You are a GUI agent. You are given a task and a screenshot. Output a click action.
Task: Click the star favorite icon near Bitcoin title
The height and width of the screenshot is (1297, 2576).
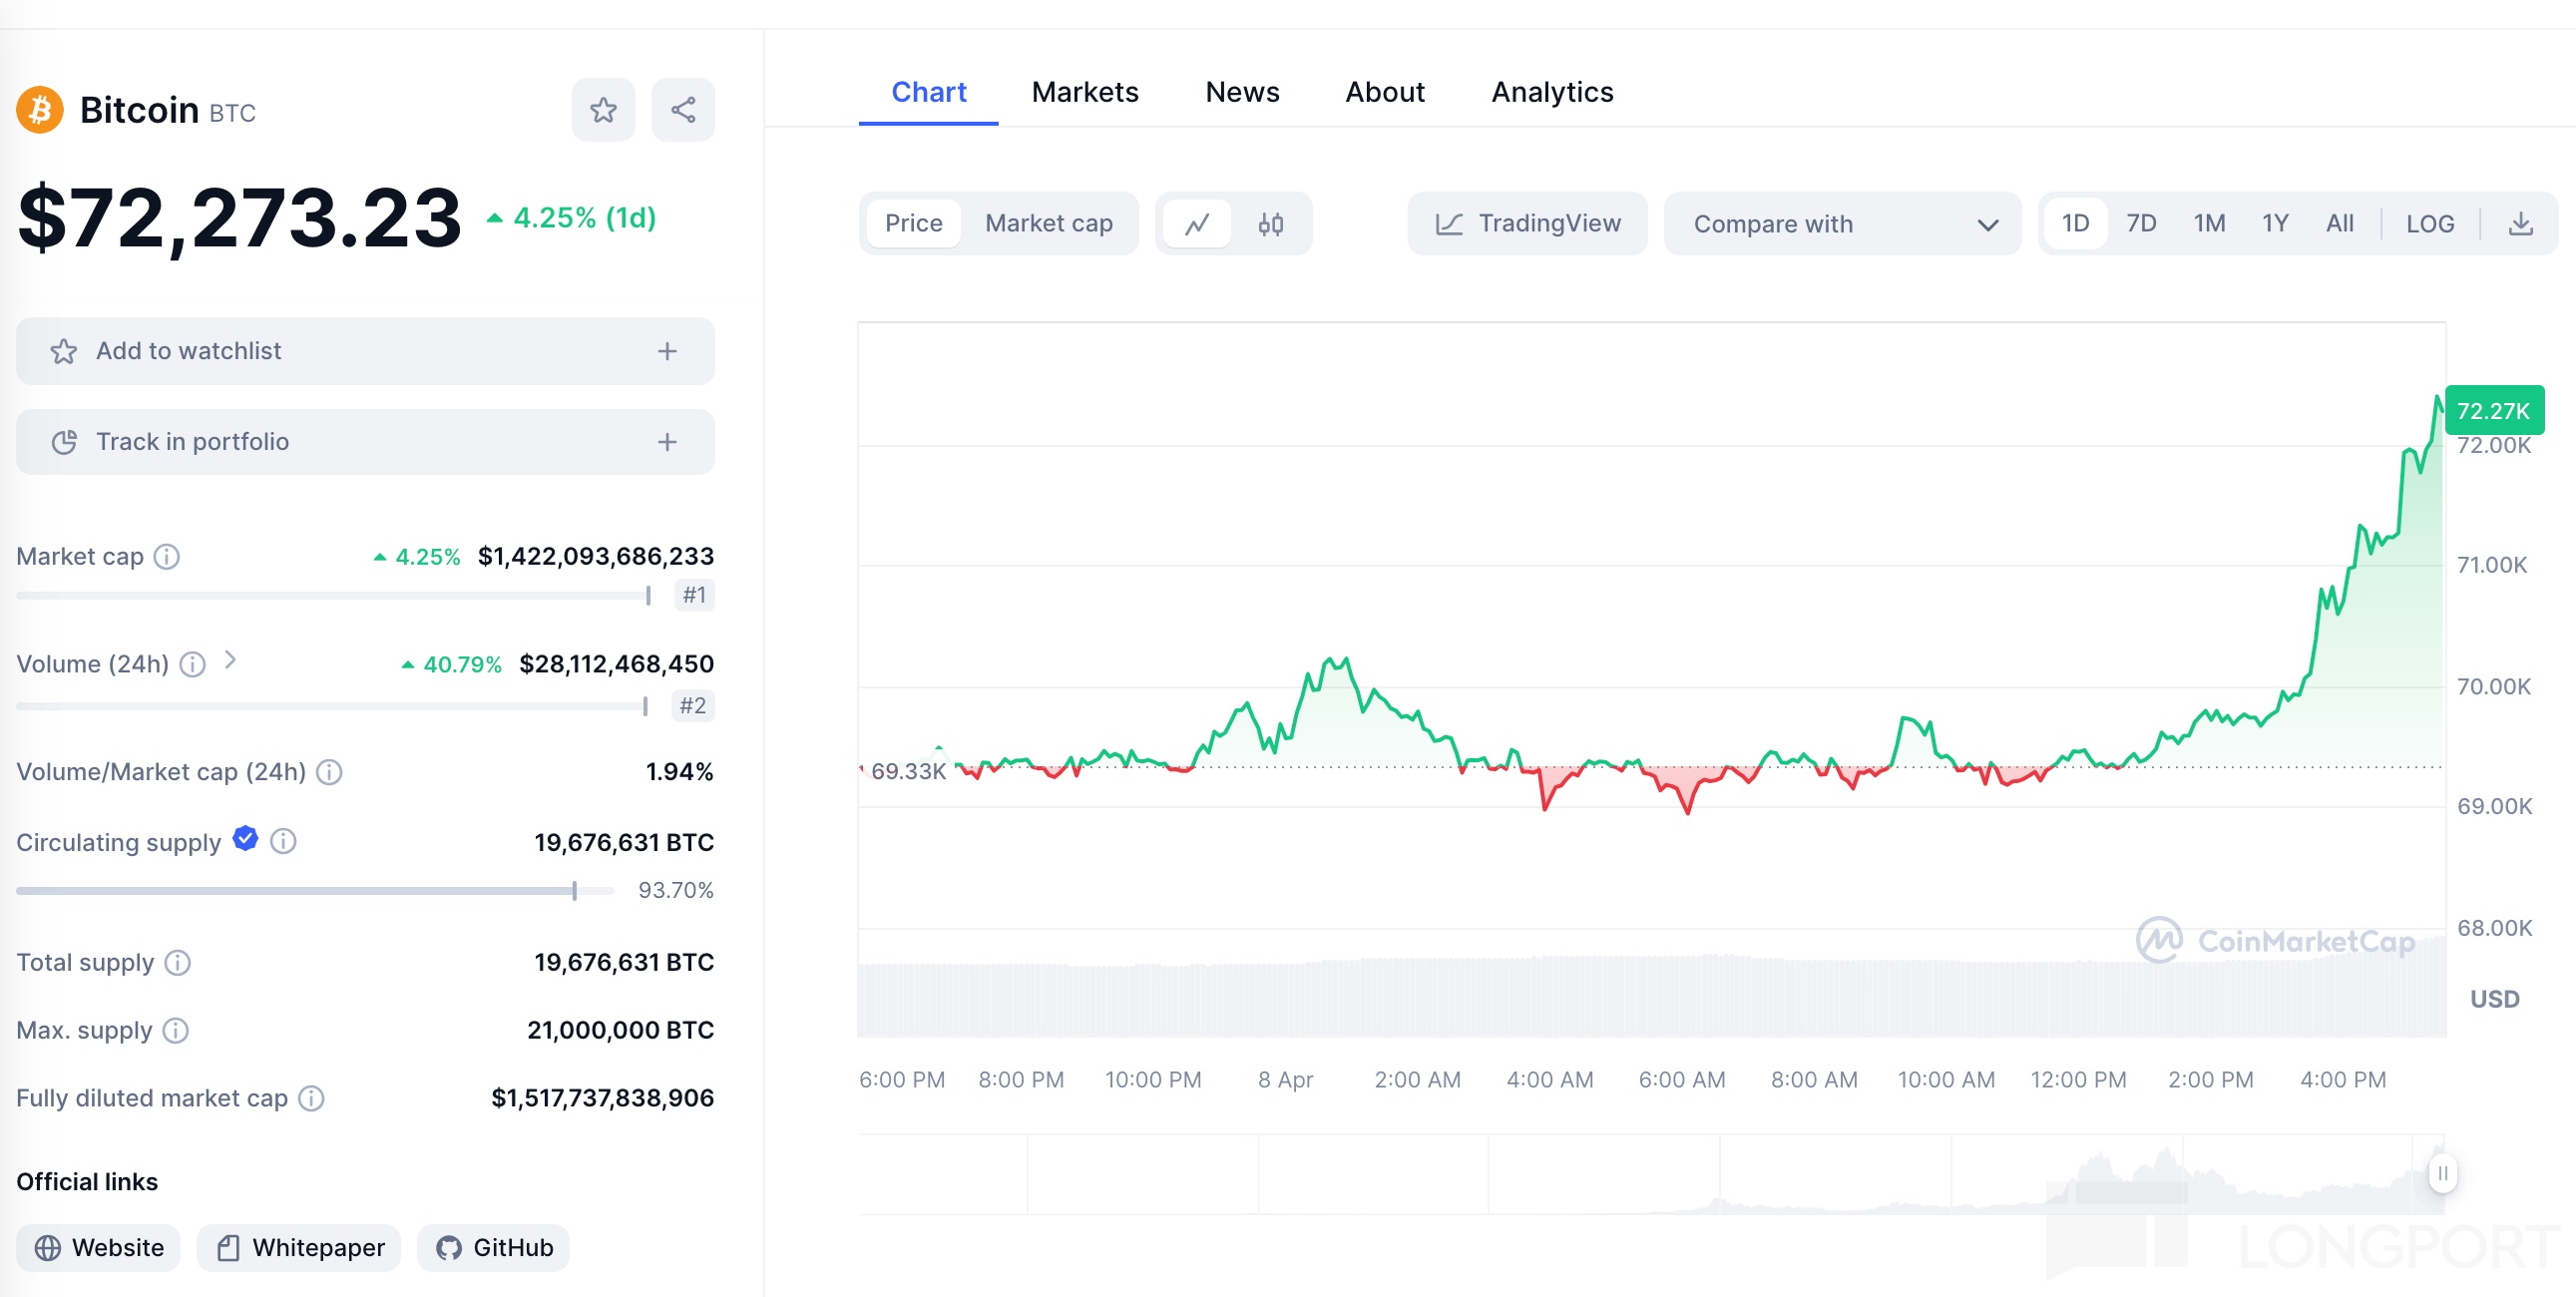(603, 110)
